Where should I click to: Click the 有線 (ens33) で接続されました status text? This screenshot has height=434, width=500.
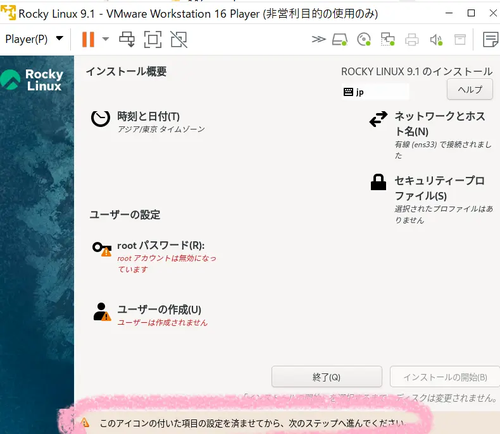tap(443, 150)
